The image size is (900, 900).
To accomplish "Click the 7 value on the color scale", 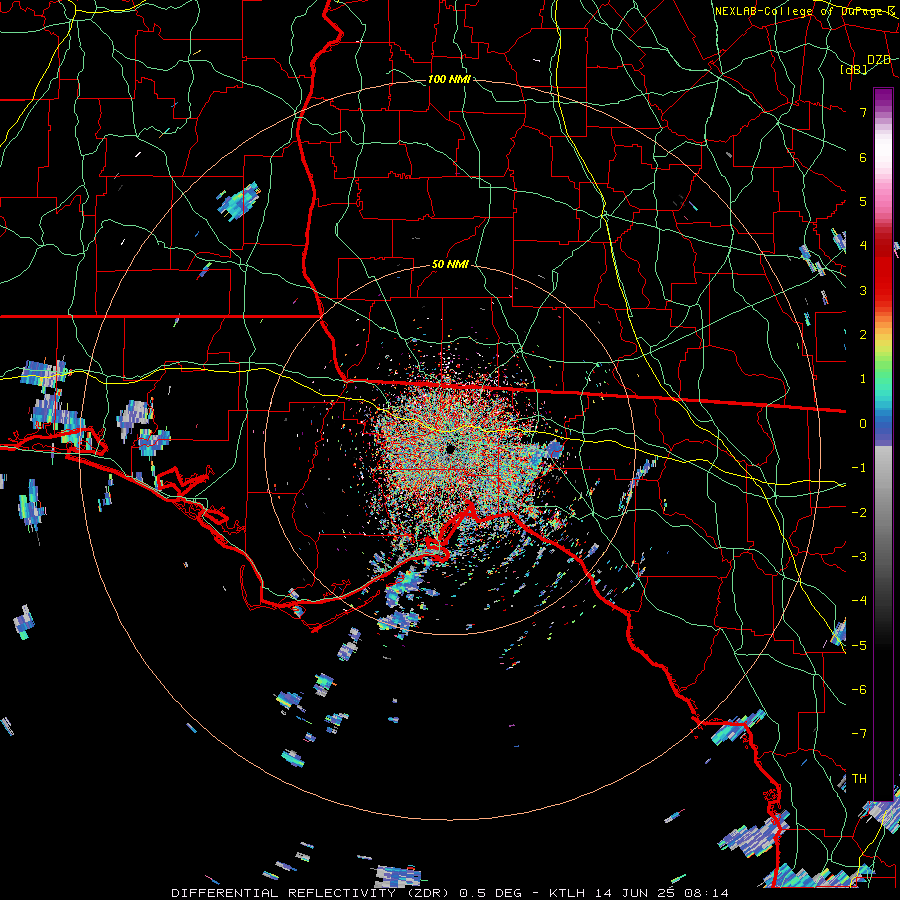I will click(x=863, y=112).
